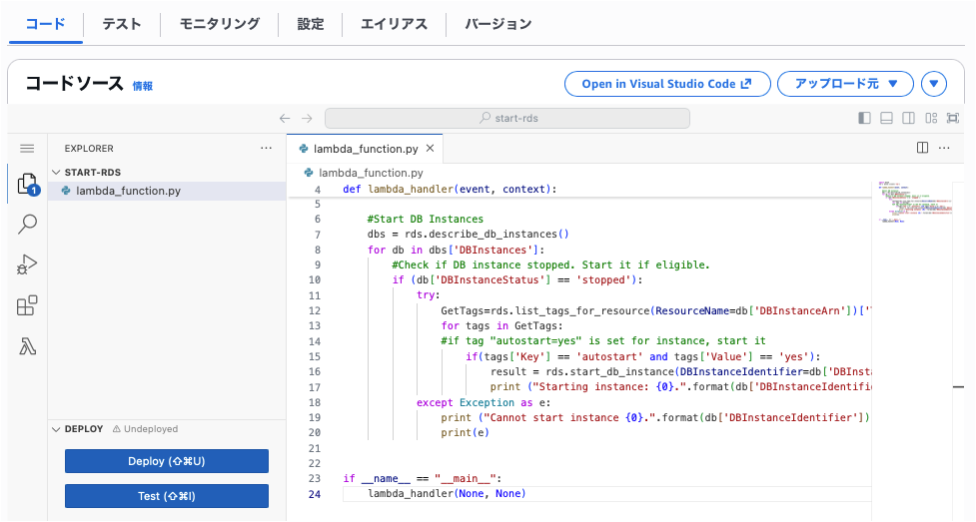This screenshot has width=976, height=522.
Task: Open Explorer views and more actions ellipsis
Action: click(x=266, y=148)
